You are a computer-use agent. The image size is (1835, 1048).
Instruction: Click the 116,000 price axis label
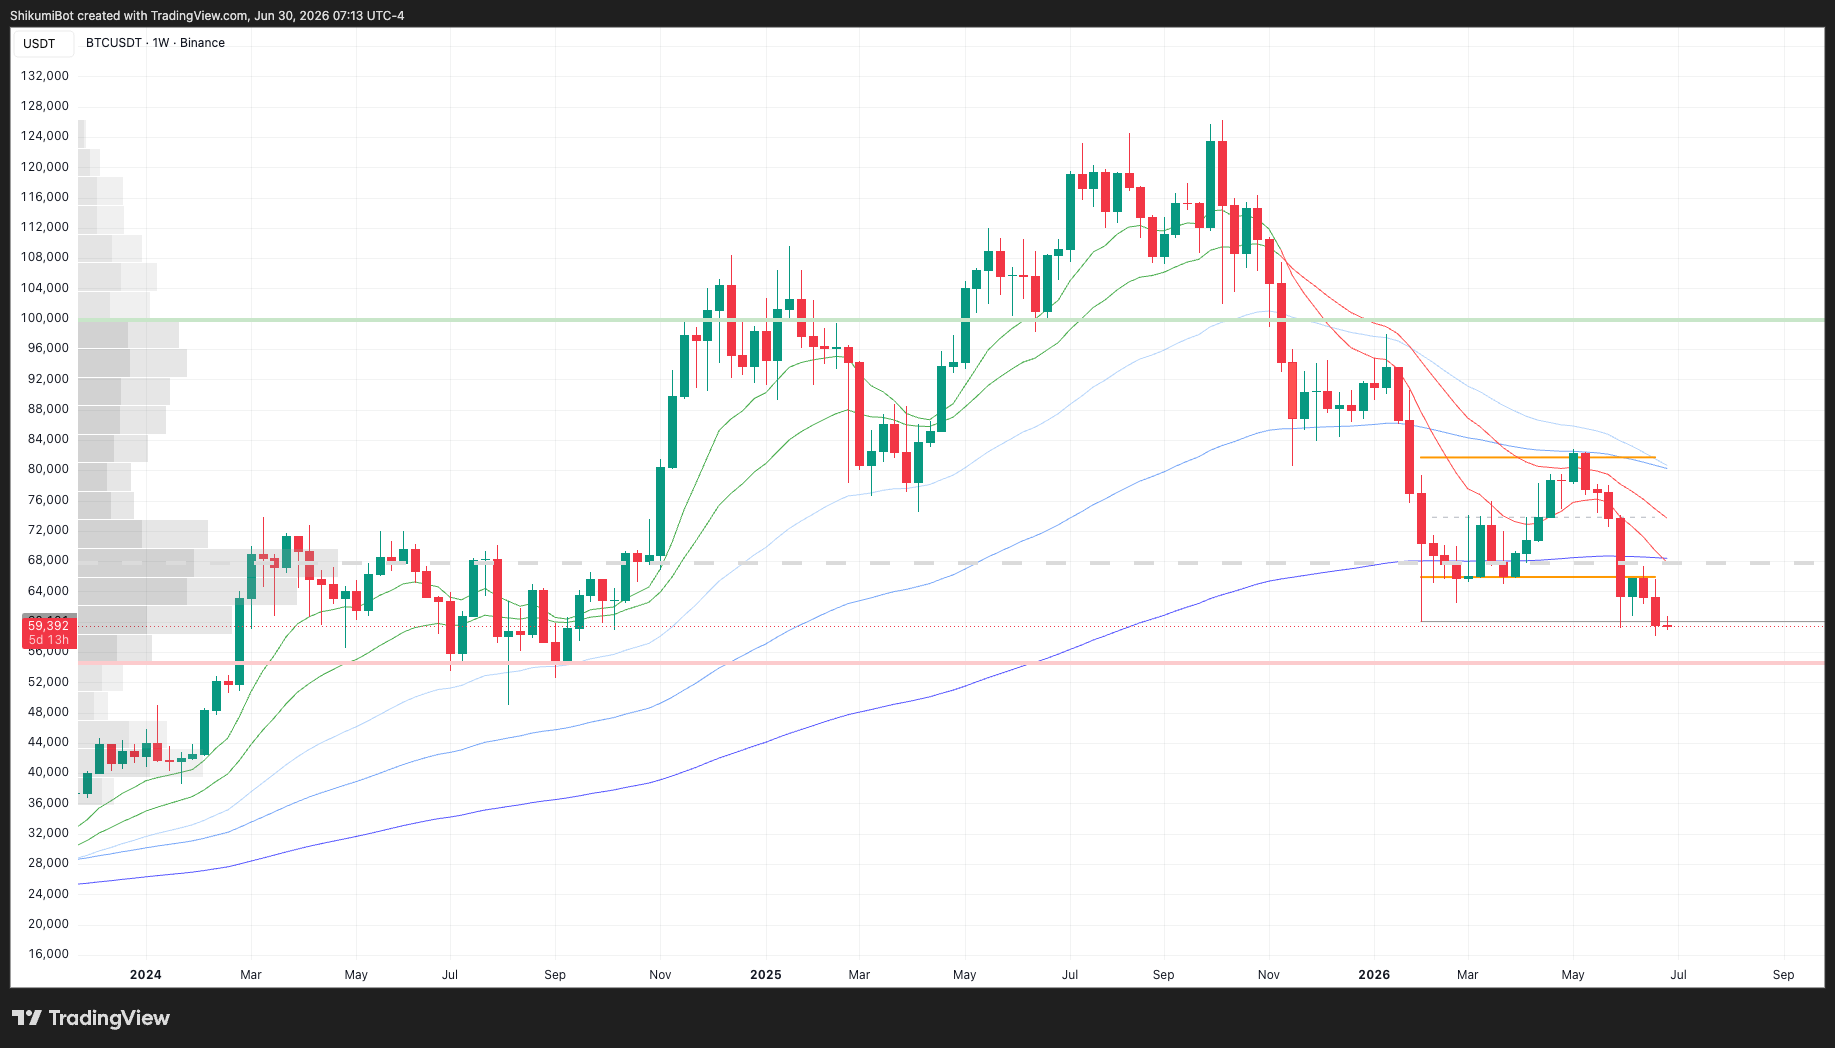(x=45, y=197)
